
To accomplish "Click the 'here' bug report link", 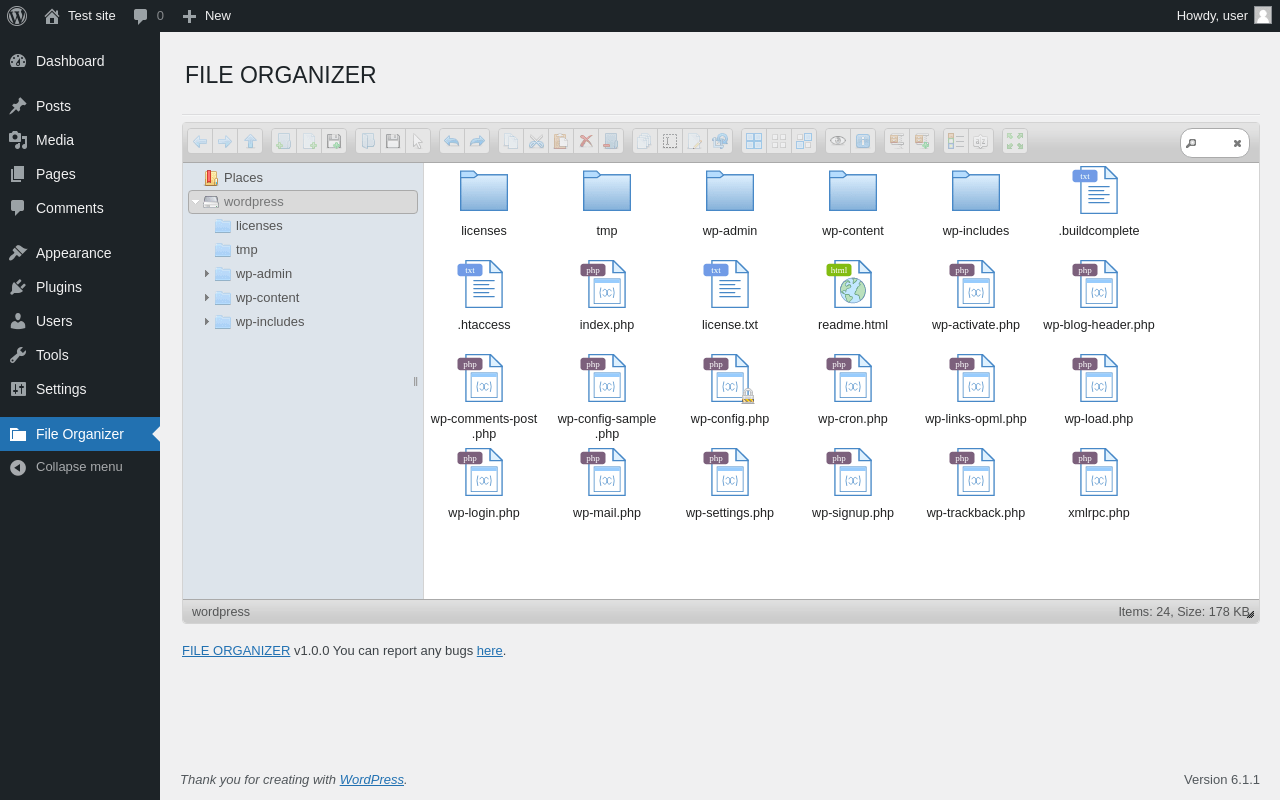I will [489, 651].
